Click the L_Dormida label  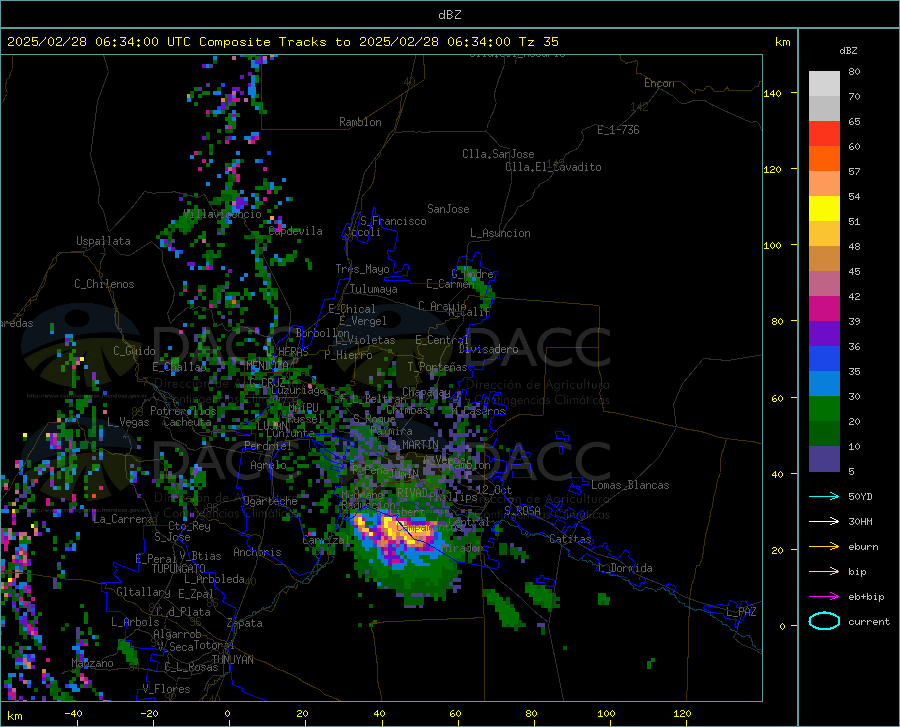click(625, 568)
